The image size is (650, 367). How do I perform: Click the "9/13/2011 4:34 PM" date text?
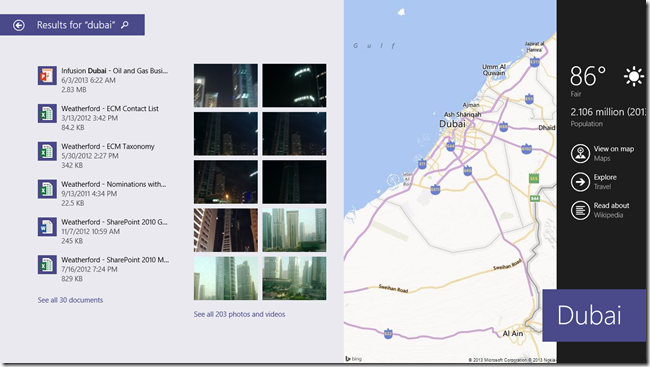pos(89,194)
